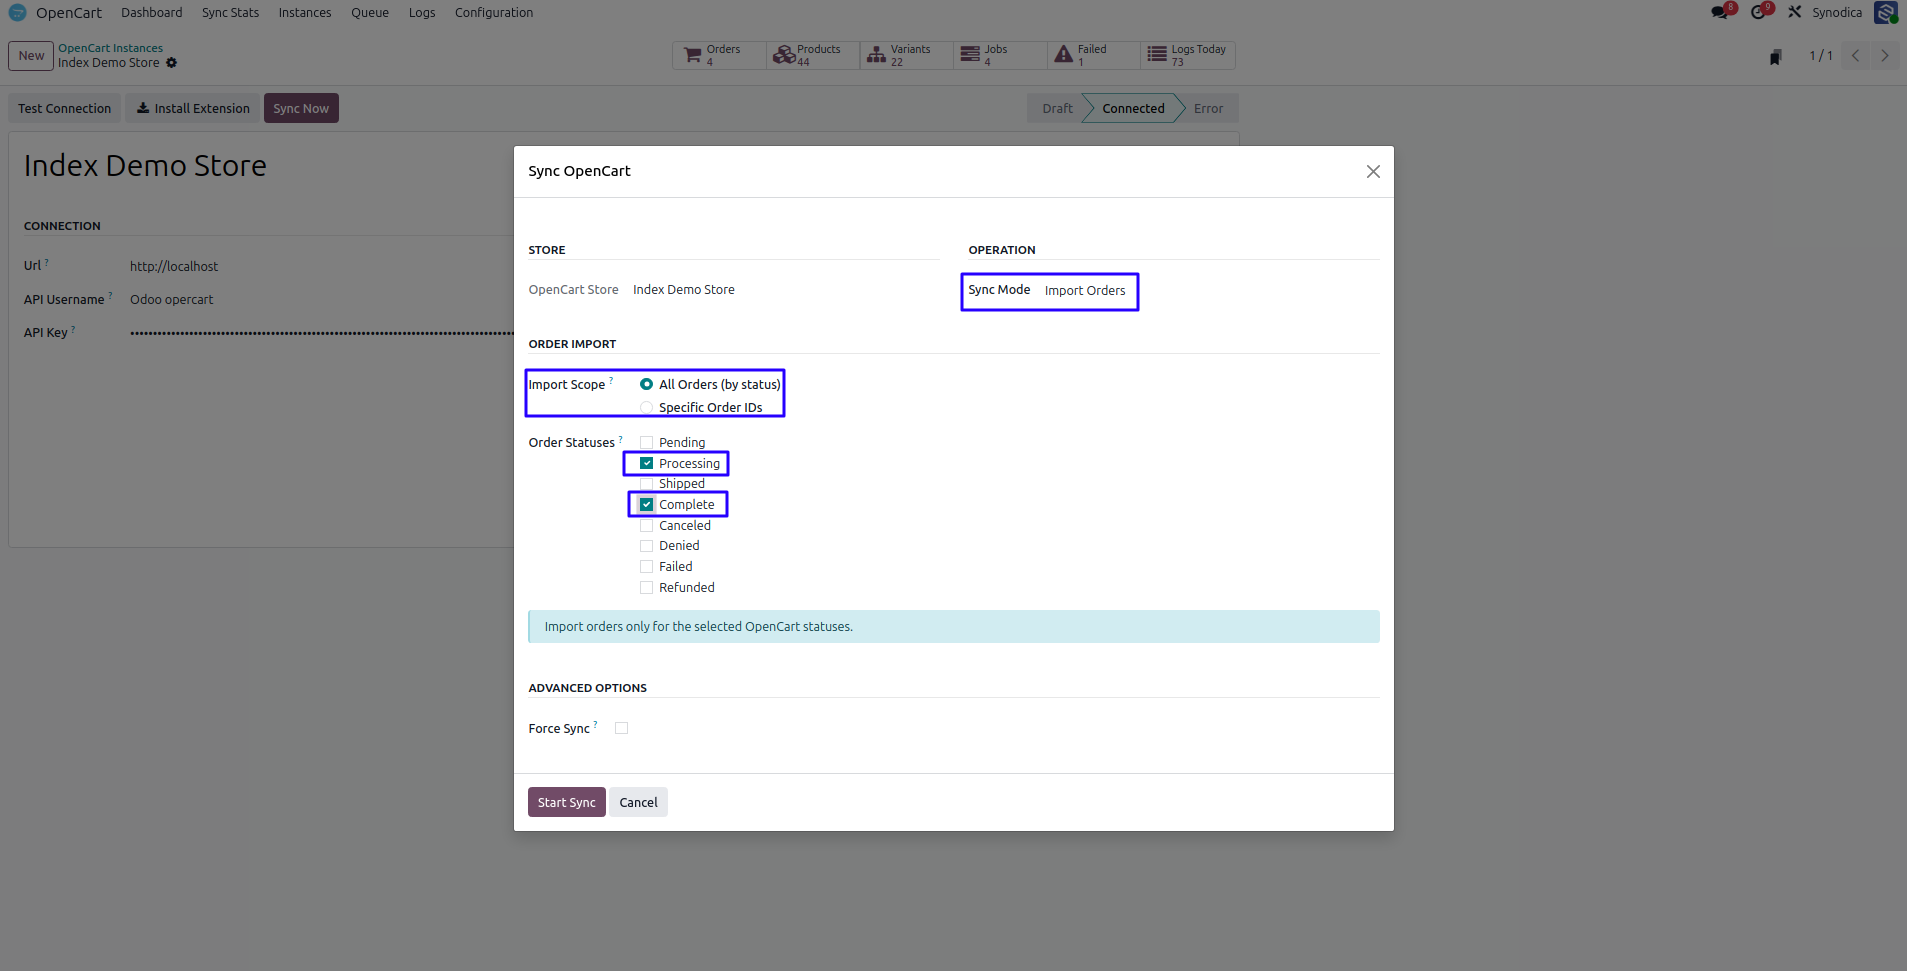Check the Refunded order status
The image size is (1907, 971).
[646, 588]
